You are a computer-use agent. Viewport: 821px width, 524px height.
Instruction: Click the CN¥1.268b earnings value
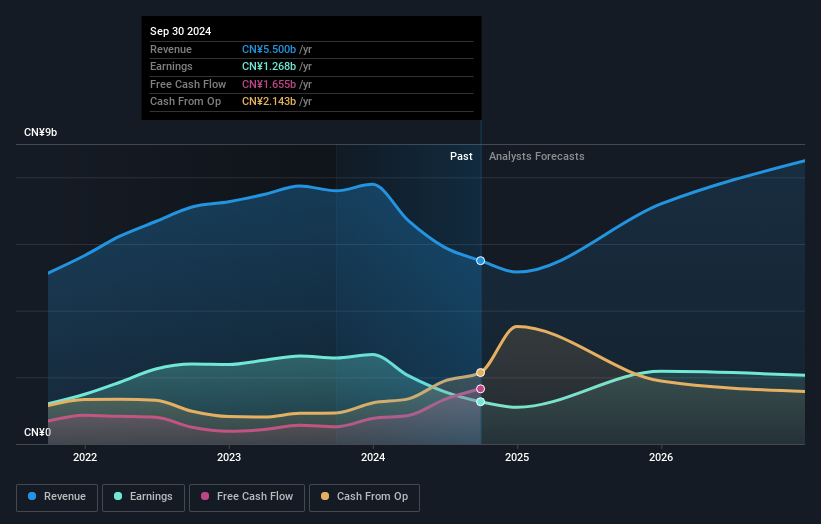(269, 66)
